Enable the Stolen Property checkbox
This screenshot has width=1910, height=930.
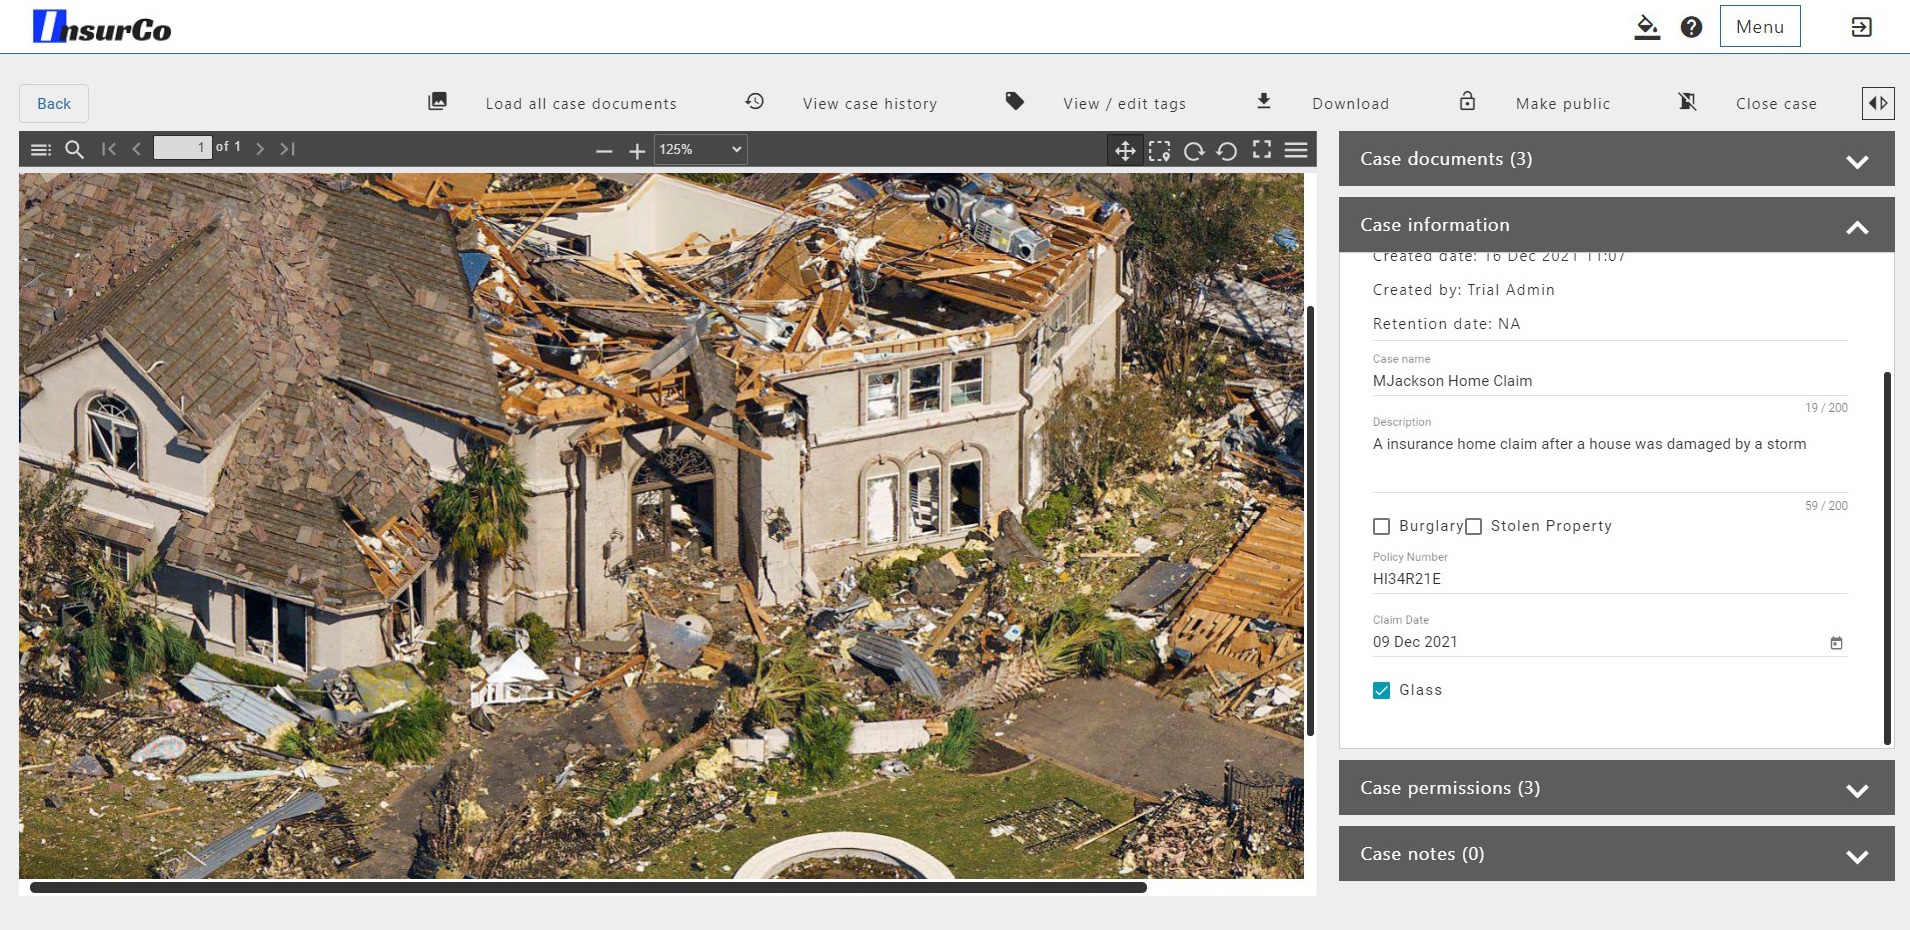(1474, 527)
